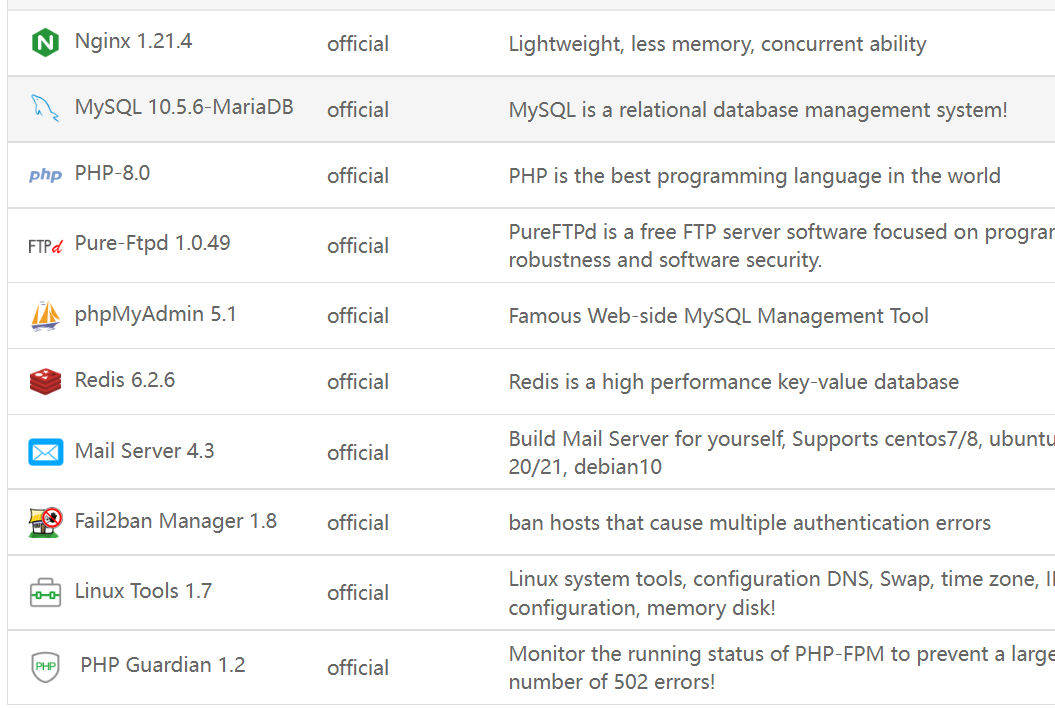
Task: Click the Linux Tools 1.7 name
Action: coord(143,591)
